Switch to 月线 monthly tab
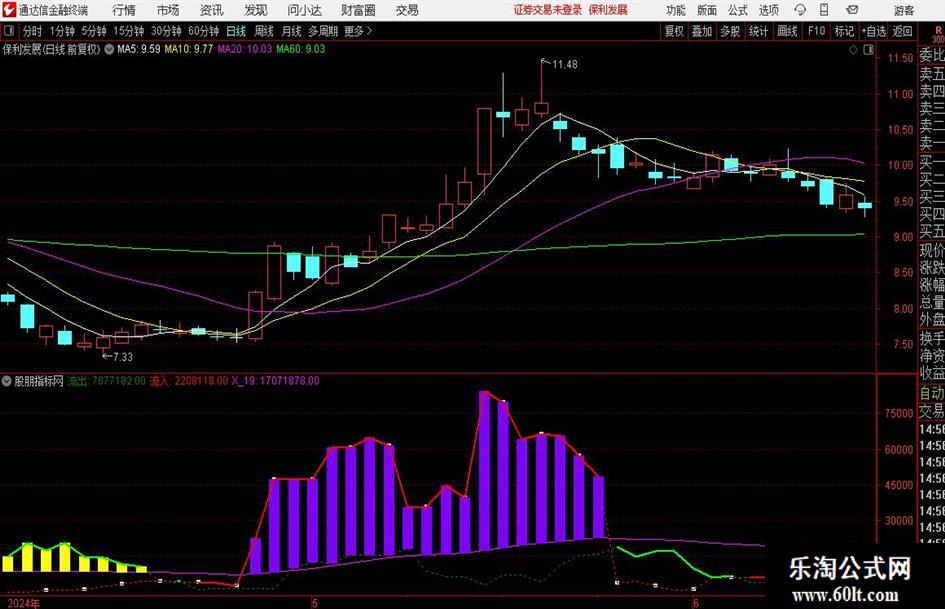Image resolution: width=945 pixels, height=609 pixels. (291, 31)
